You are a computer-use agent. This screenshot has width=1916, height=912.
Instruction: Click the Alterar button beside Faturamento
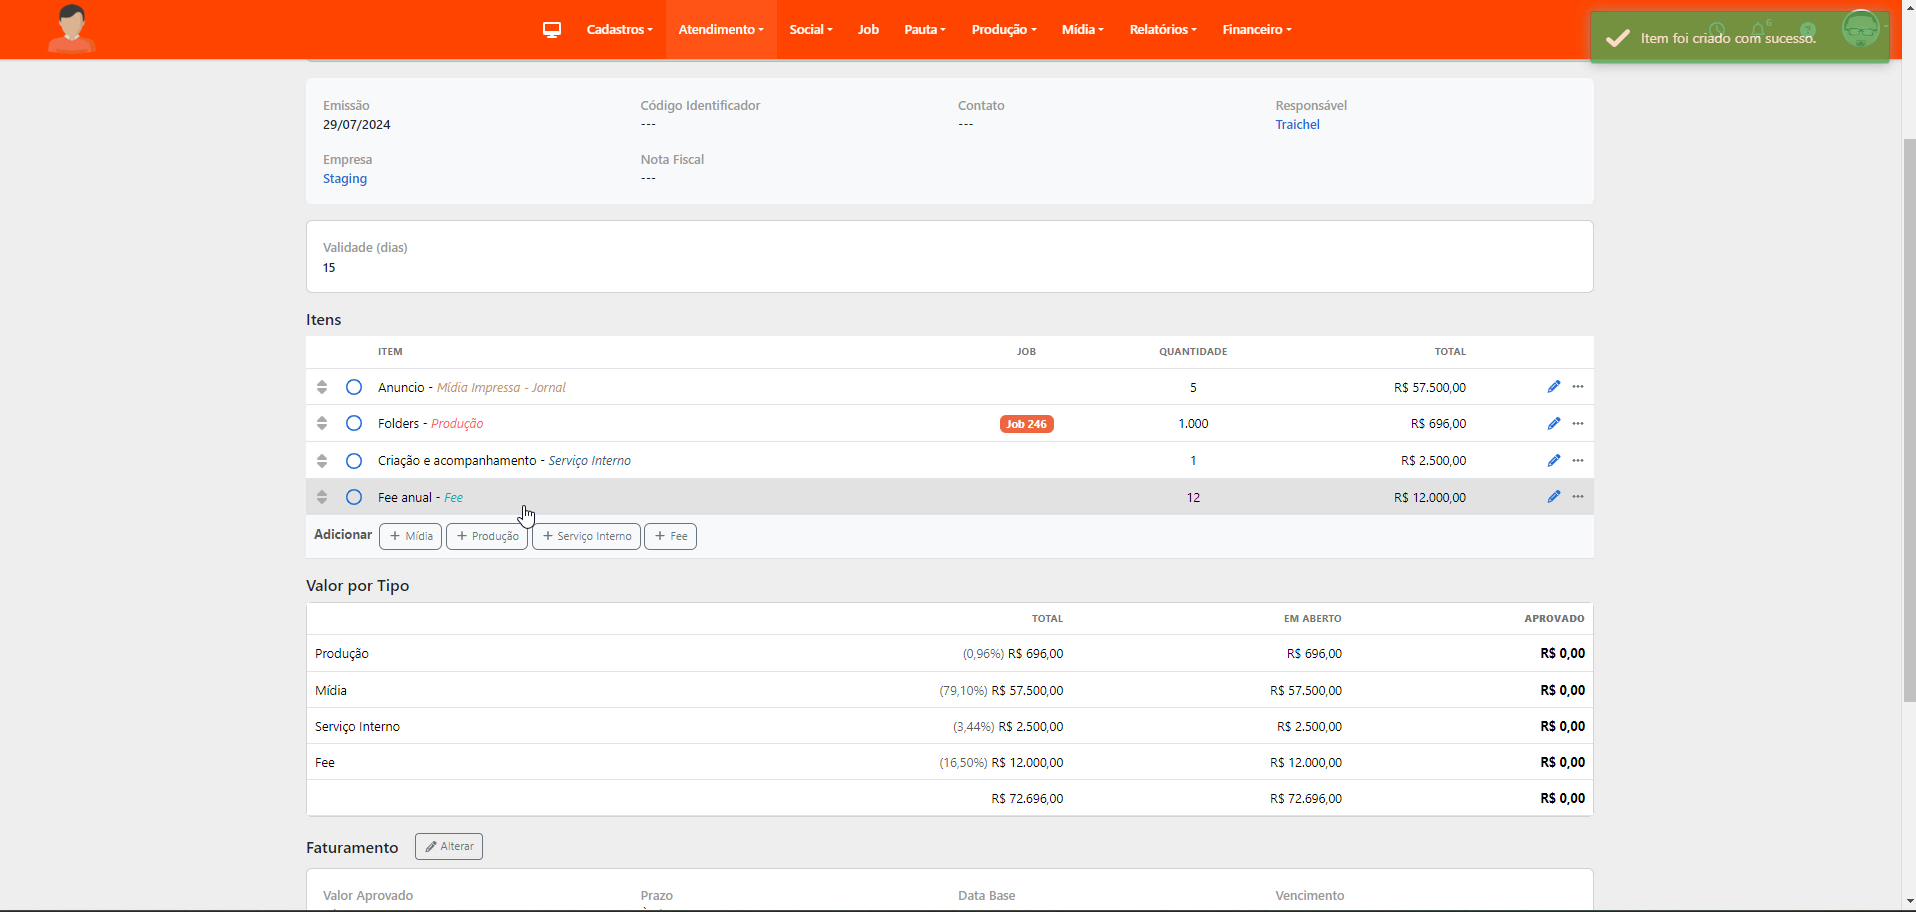pyautogui.click(x=449, y=847)
